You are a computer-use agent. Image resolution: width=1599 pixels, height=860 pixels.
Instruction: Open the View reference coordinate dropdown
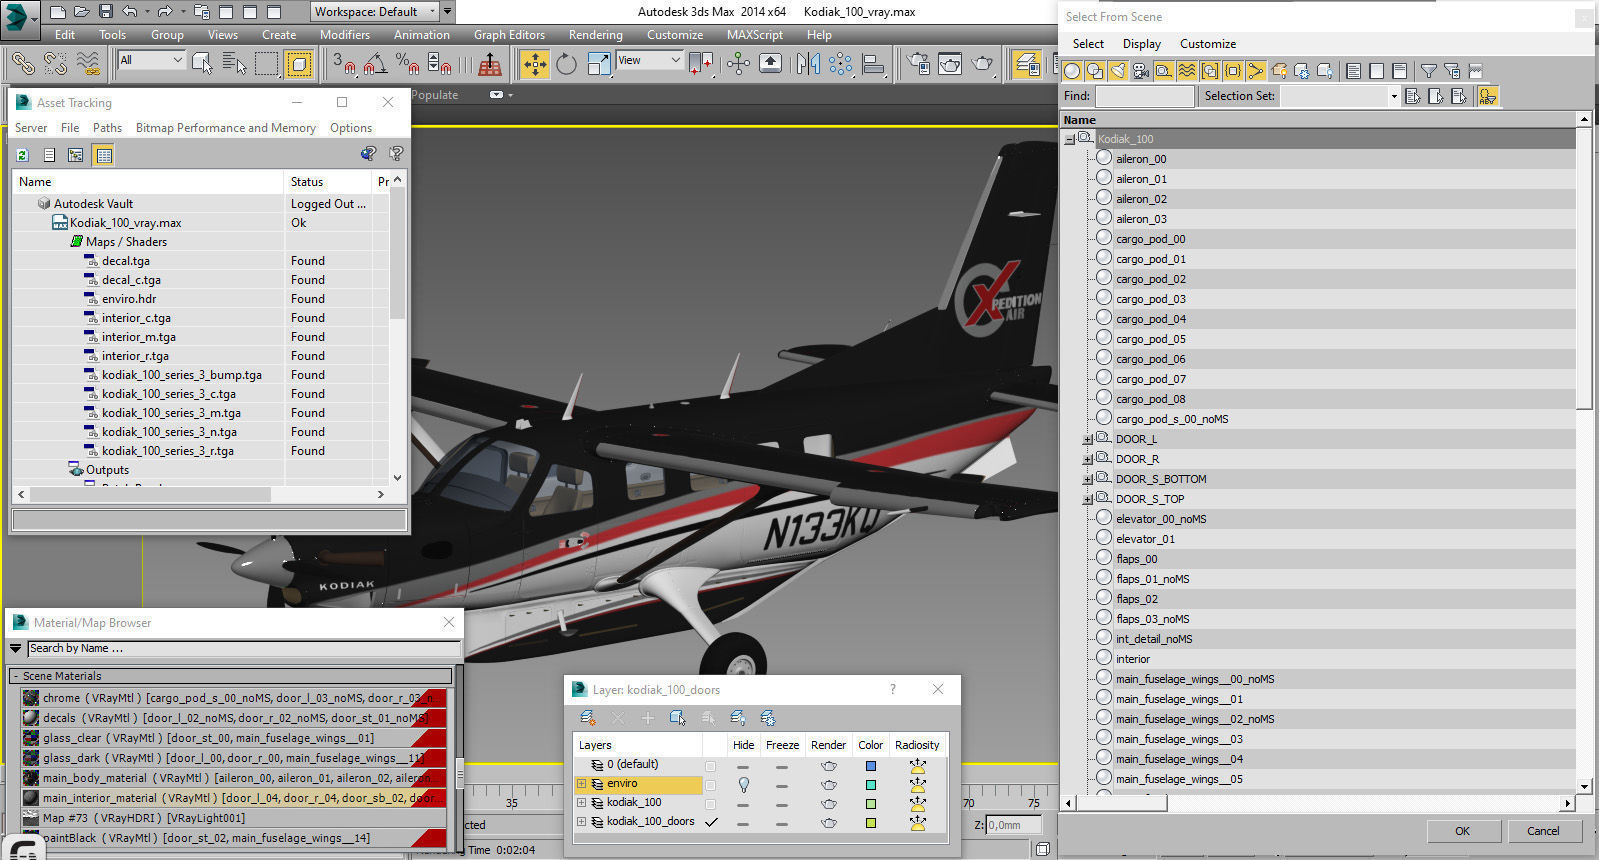click(x=649, y=60)
